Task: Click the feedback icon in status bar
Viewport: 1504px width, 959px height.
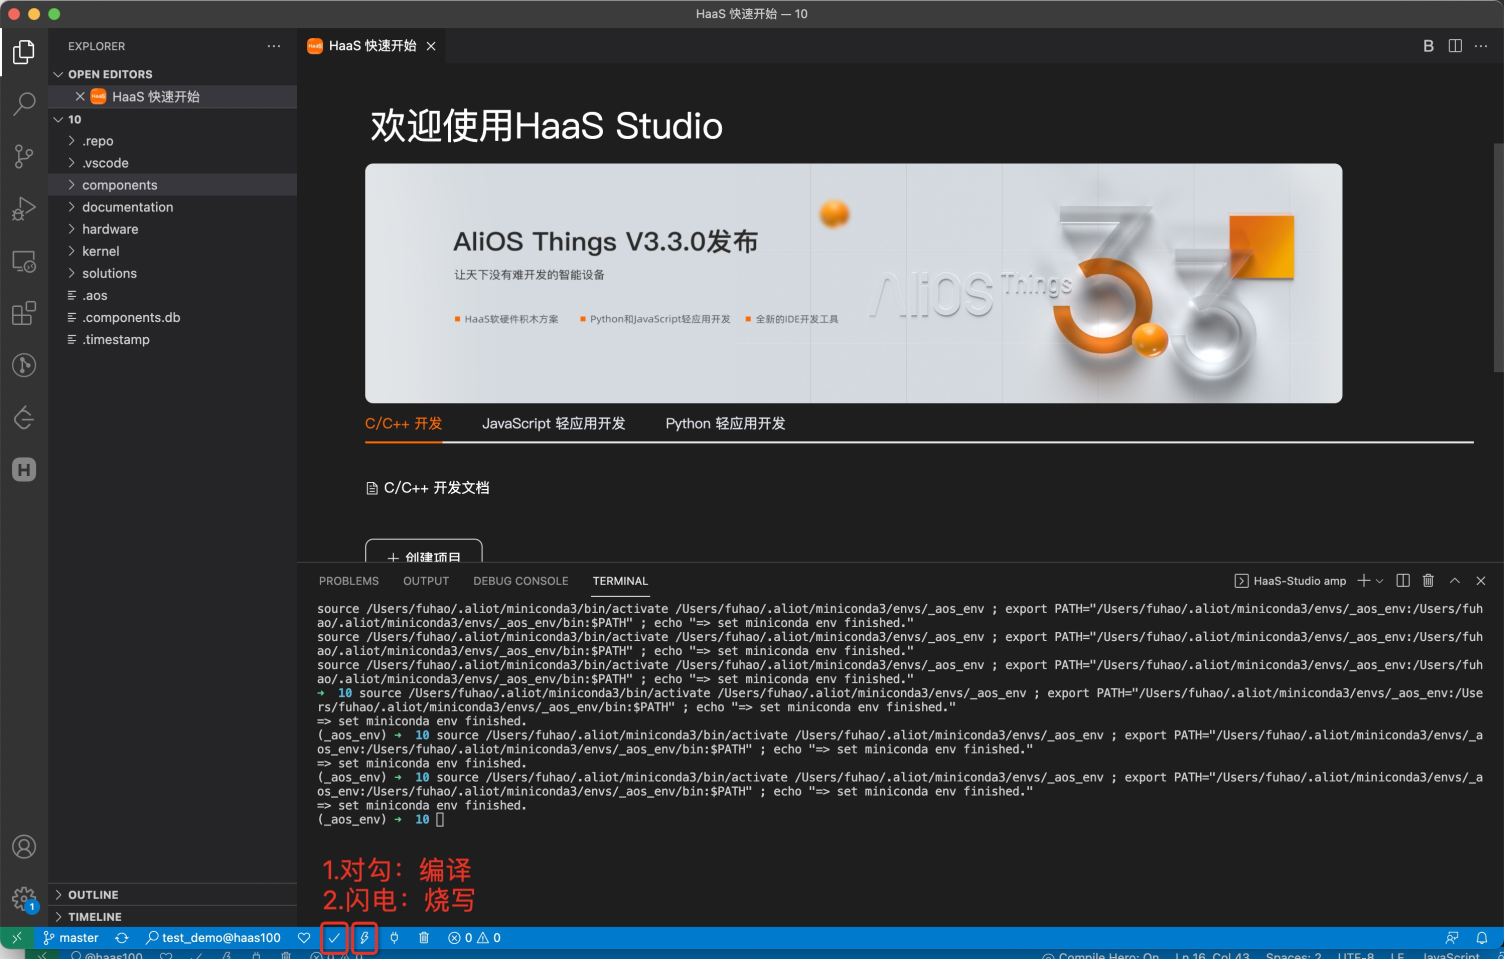Action: click(1452, 938)
